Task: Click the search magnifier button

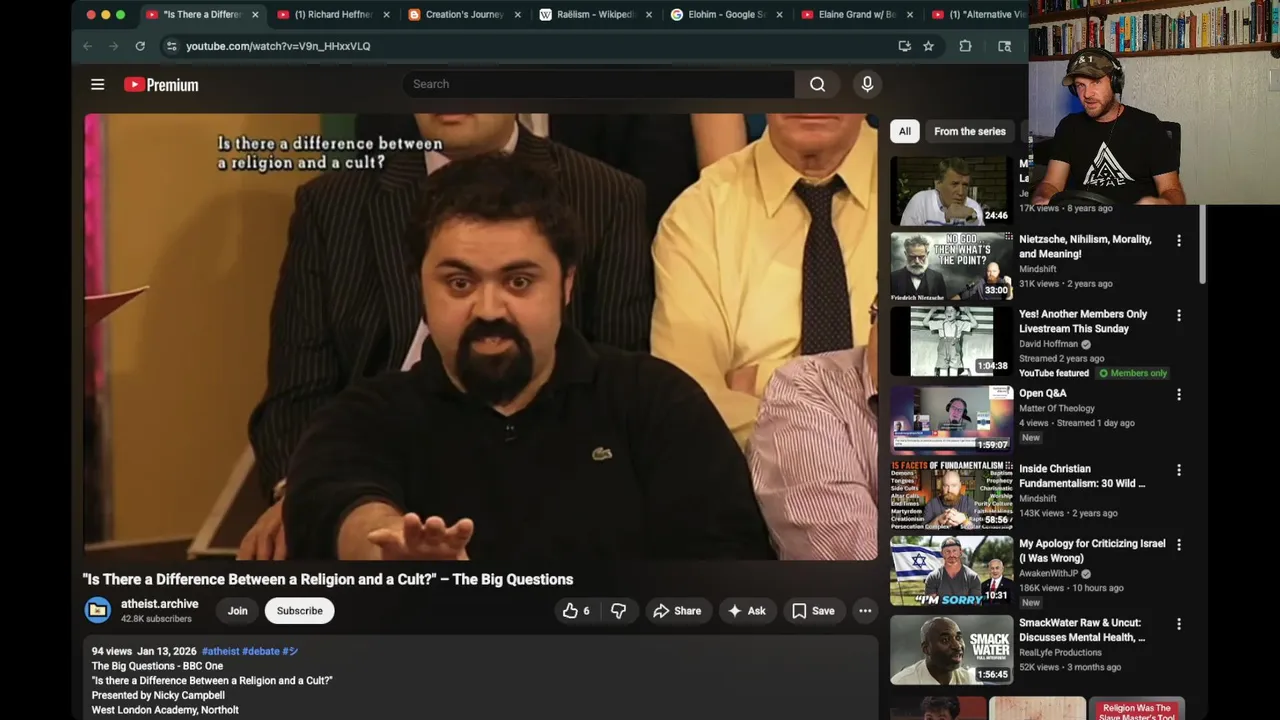Action: coord(817,84)
